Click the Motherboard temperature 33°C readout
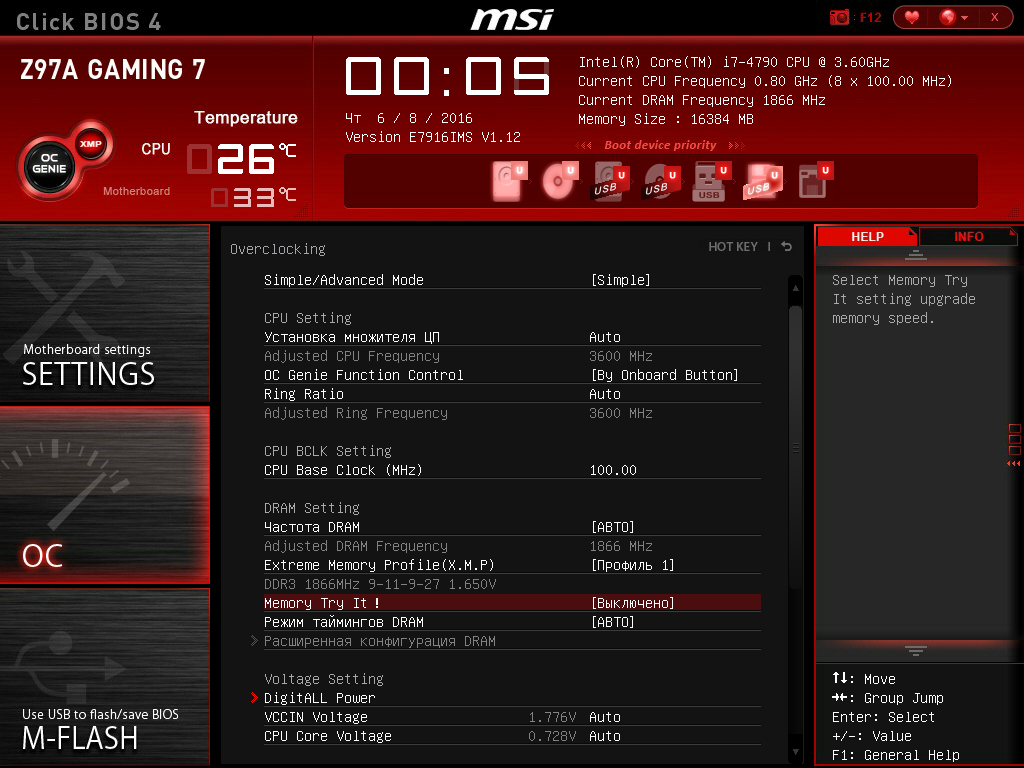Image resolution: width=1024 pixels, height=768 pixels. [253, 197]
